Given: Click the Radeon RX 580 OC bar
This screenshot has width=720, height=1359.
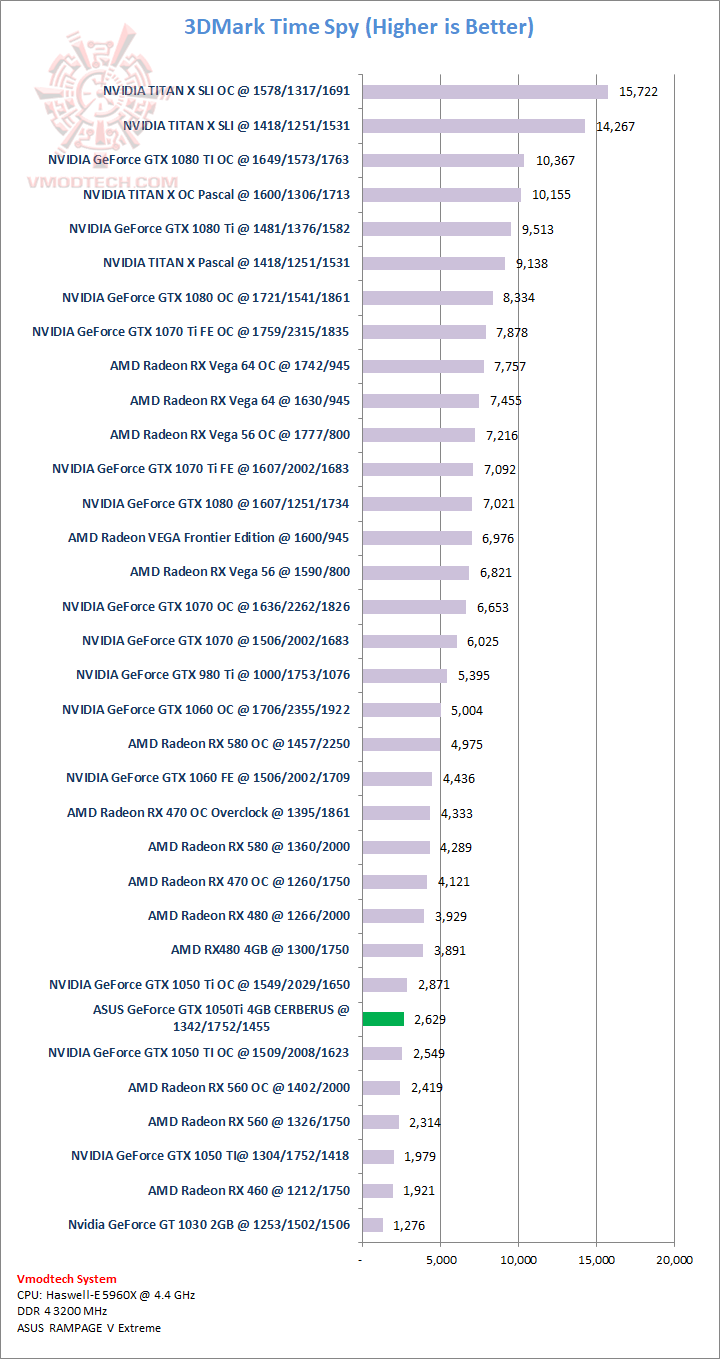Looking at the screenshot, I should tap(401, 744).
